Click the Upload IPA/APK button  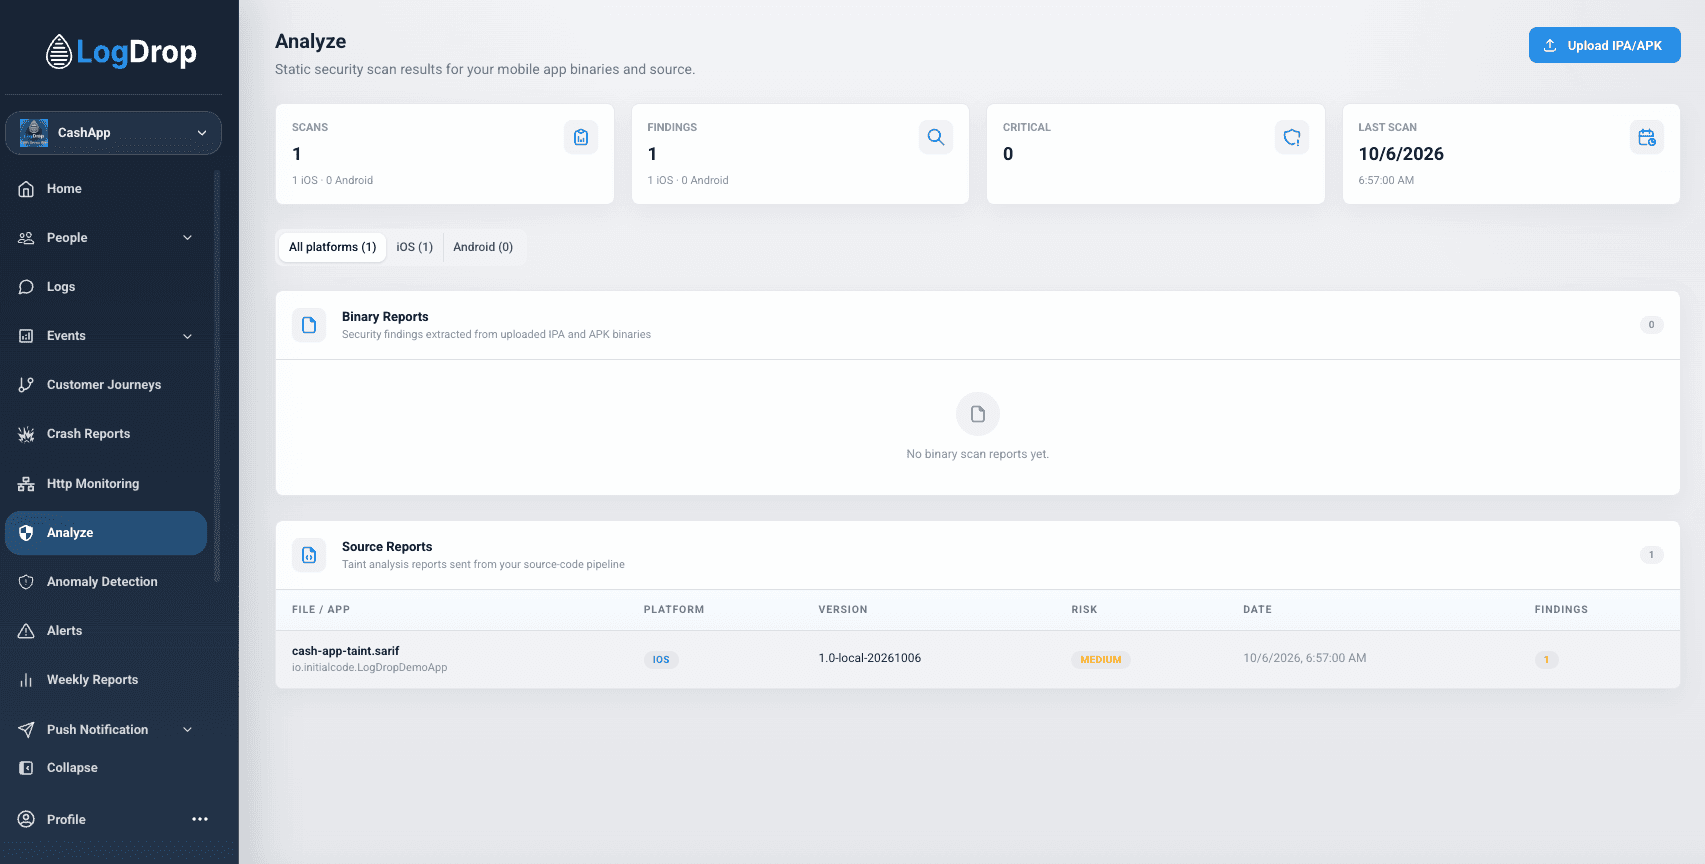click(x=1604, y=45)
